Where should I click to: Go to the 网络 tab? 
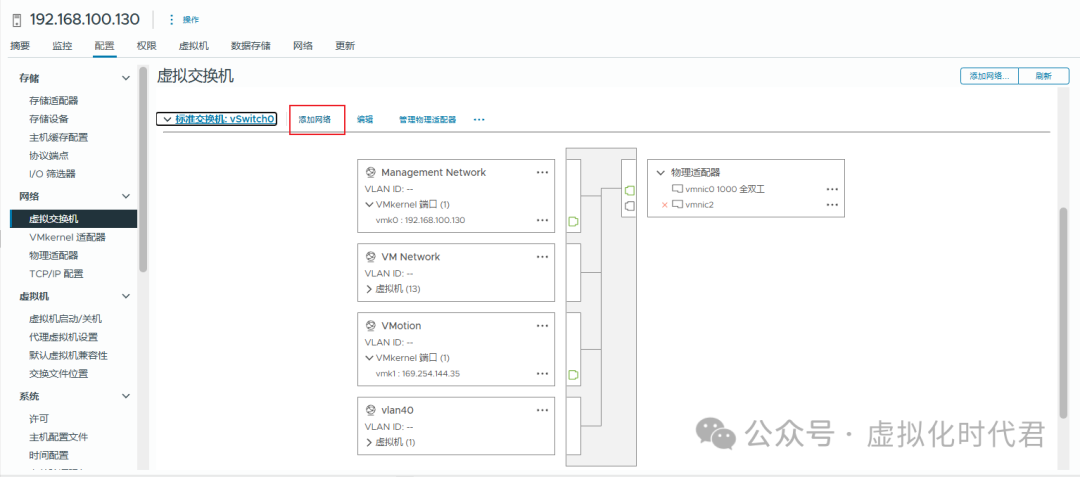pyautogui.click(x=303, y=46)
